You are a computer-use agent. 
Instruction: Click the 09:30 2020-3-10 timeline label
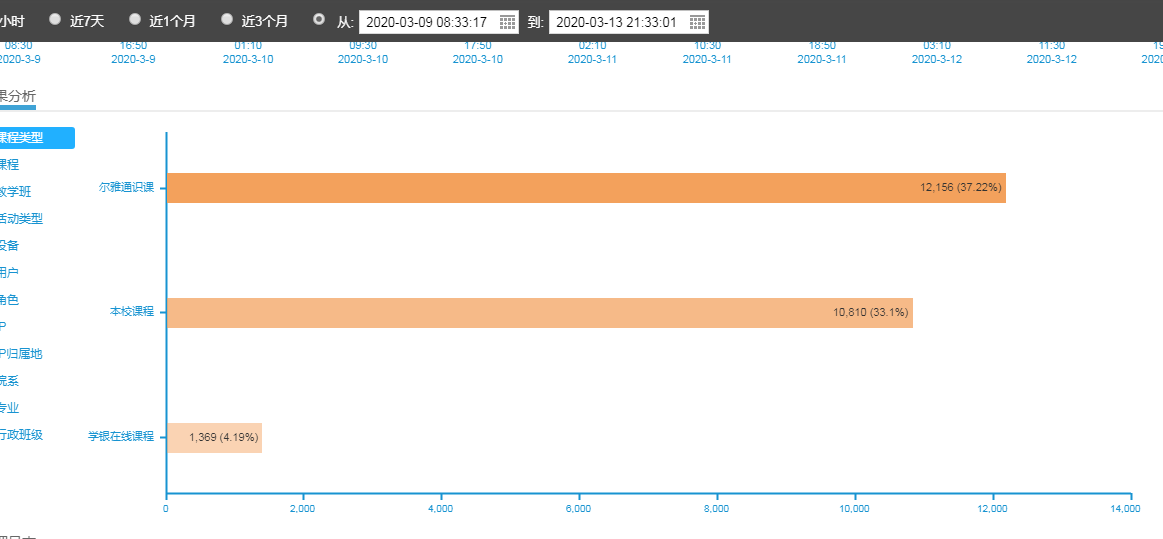(x=362, y=52)
